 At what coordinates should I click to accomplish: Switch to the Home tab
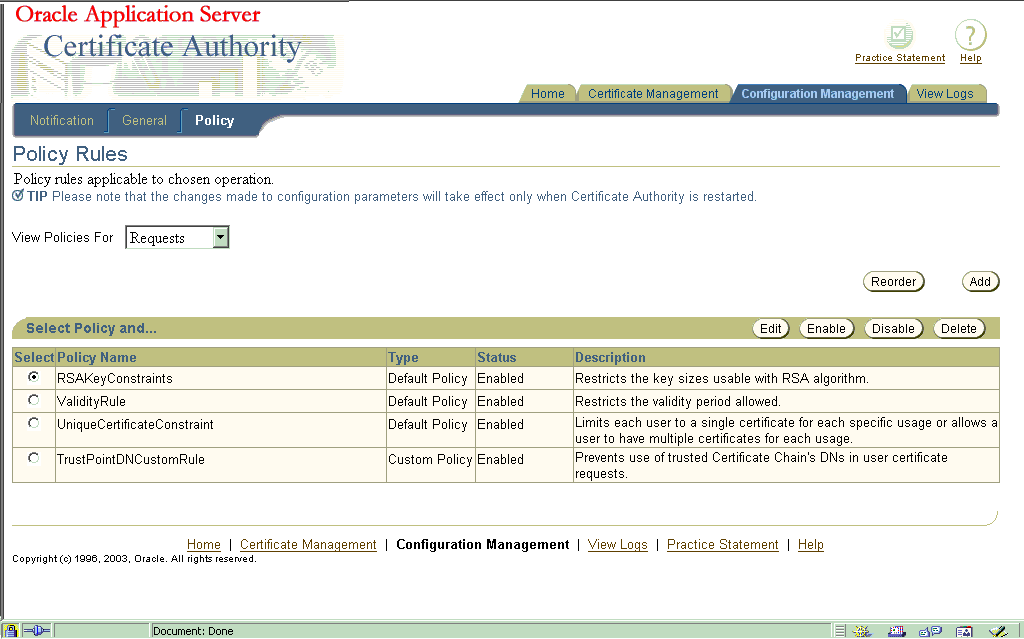point(547,93)
